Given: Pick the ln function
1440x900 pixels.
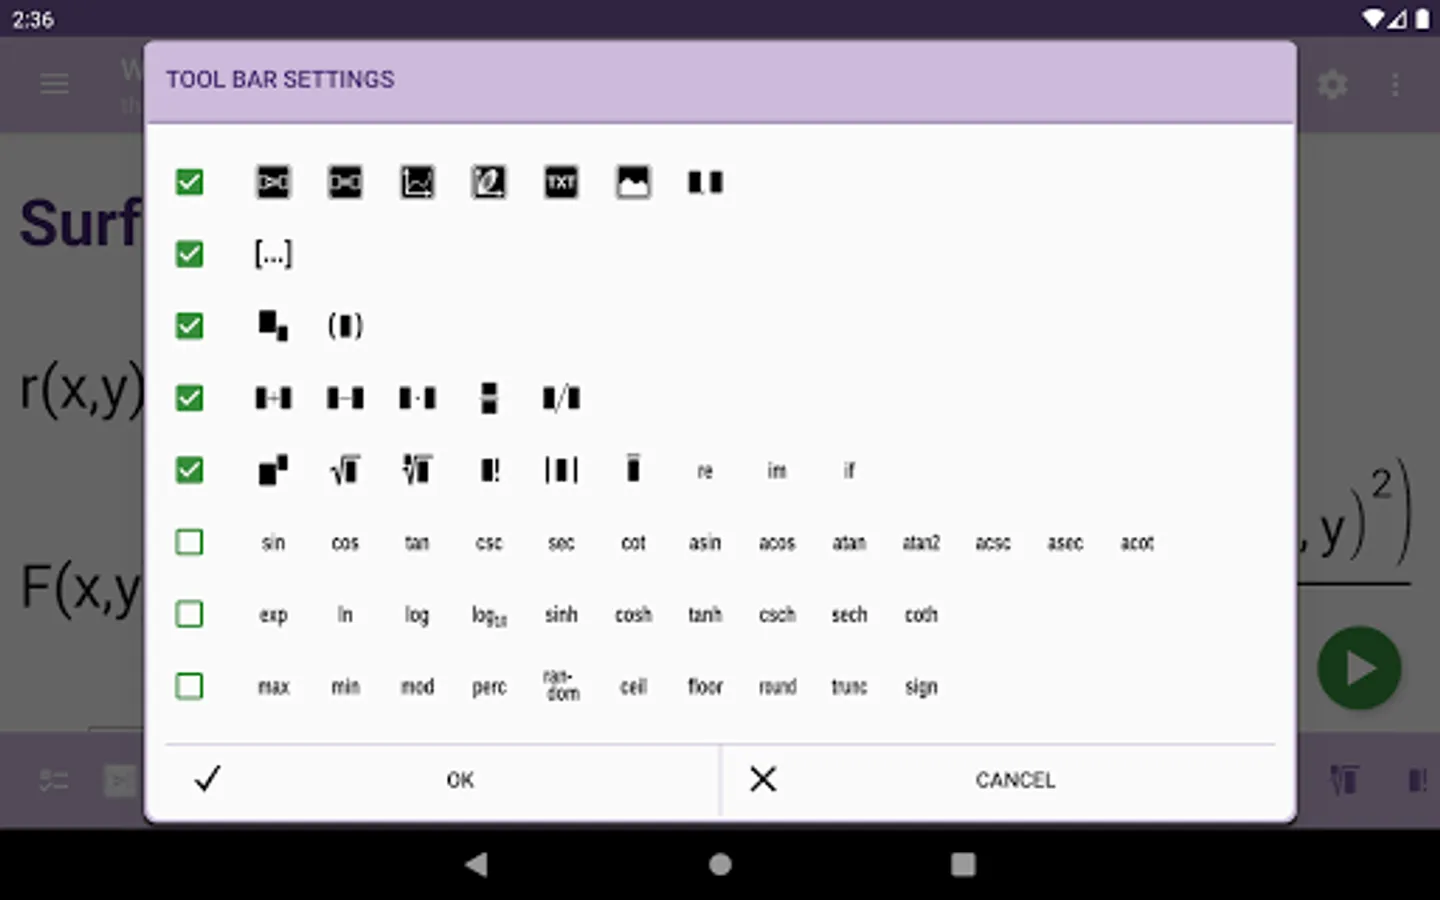Looking at the screenshot, I should (345, 614).
